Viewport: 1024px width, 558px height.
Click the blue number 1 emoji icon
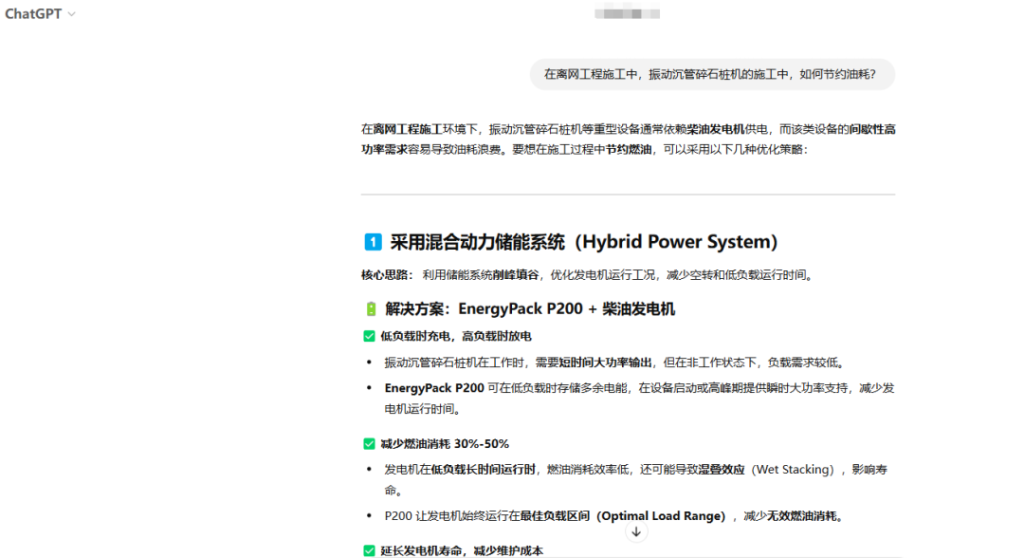coord(373,242)
